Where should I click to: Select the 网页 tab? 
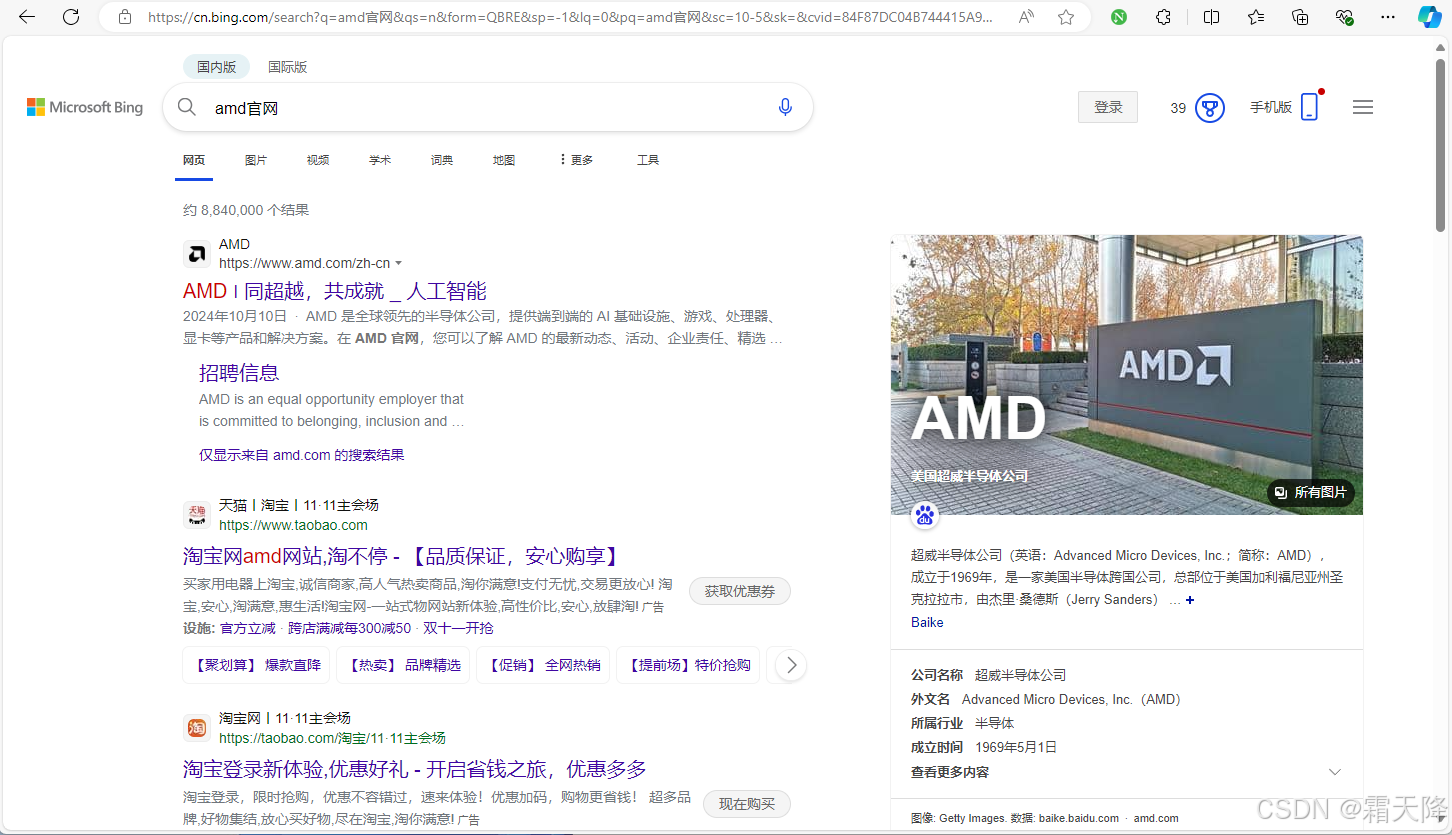[194, 160]
